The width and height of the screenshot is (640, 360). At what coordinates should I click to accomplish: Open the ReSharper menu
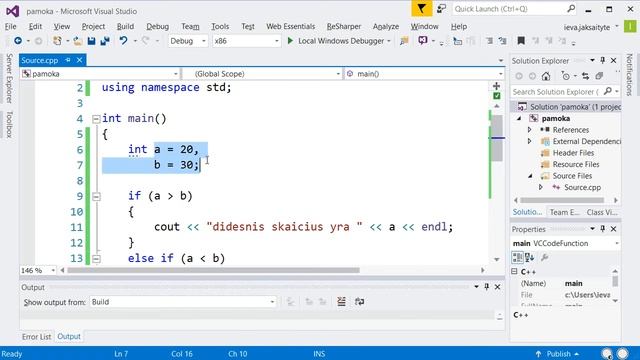coord(344,27)
